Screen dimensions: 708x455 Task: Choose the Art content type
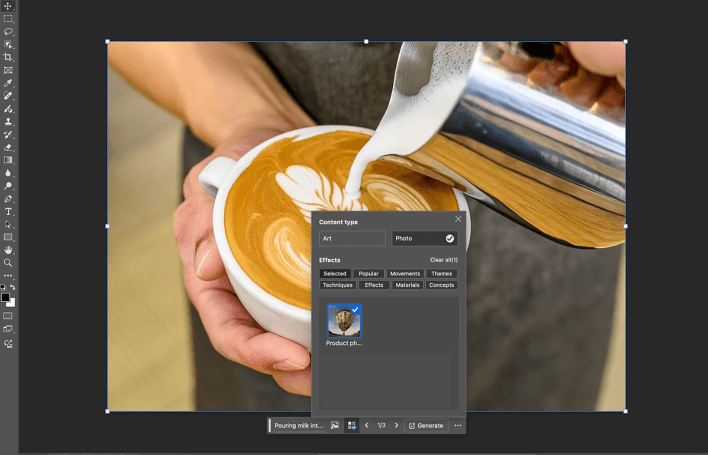pyautogui.click(x=352, y=239)
